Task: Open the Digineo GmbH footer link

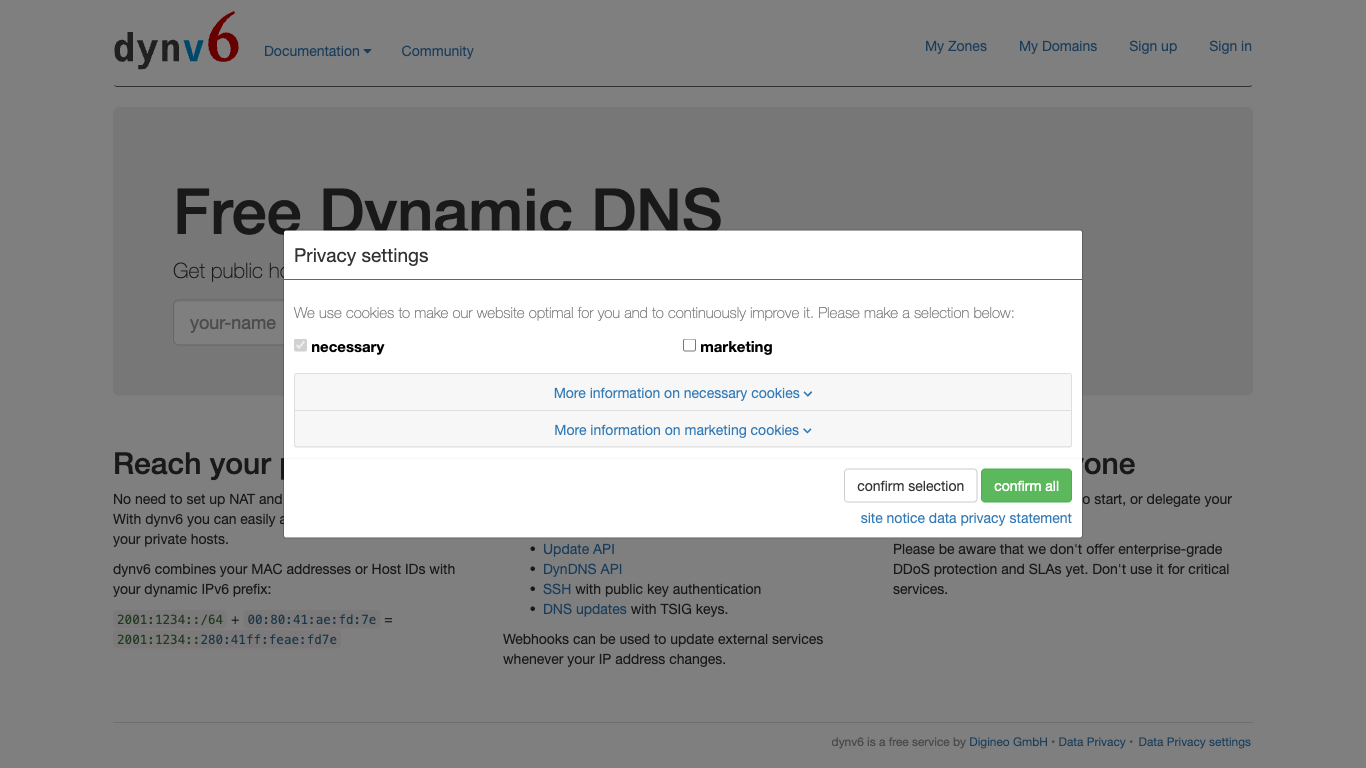Action: pos(1008,742)
